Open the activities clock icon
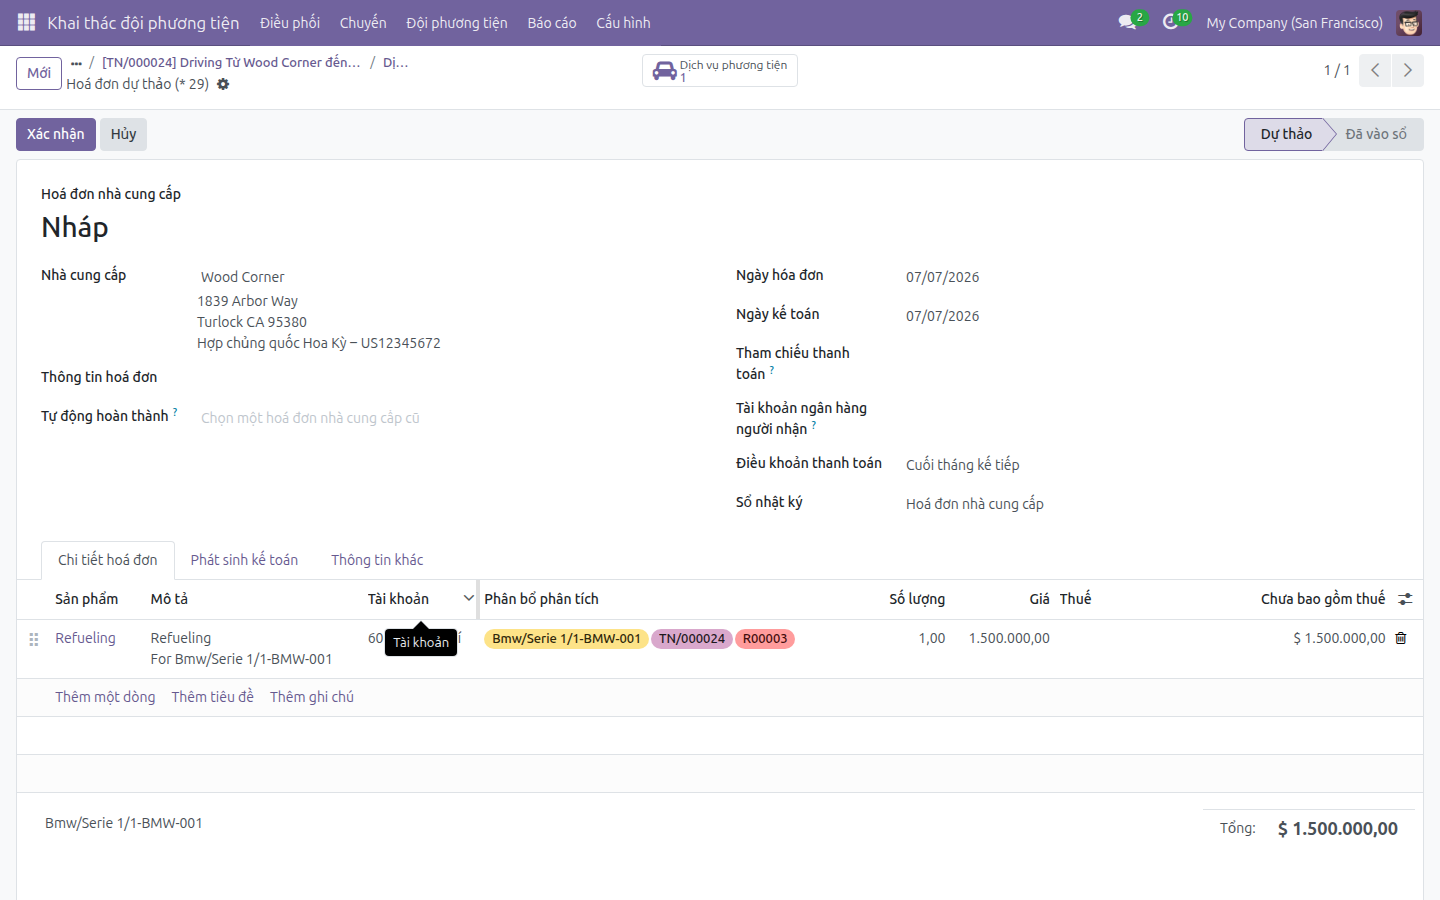 click(x=1171, y=22)
